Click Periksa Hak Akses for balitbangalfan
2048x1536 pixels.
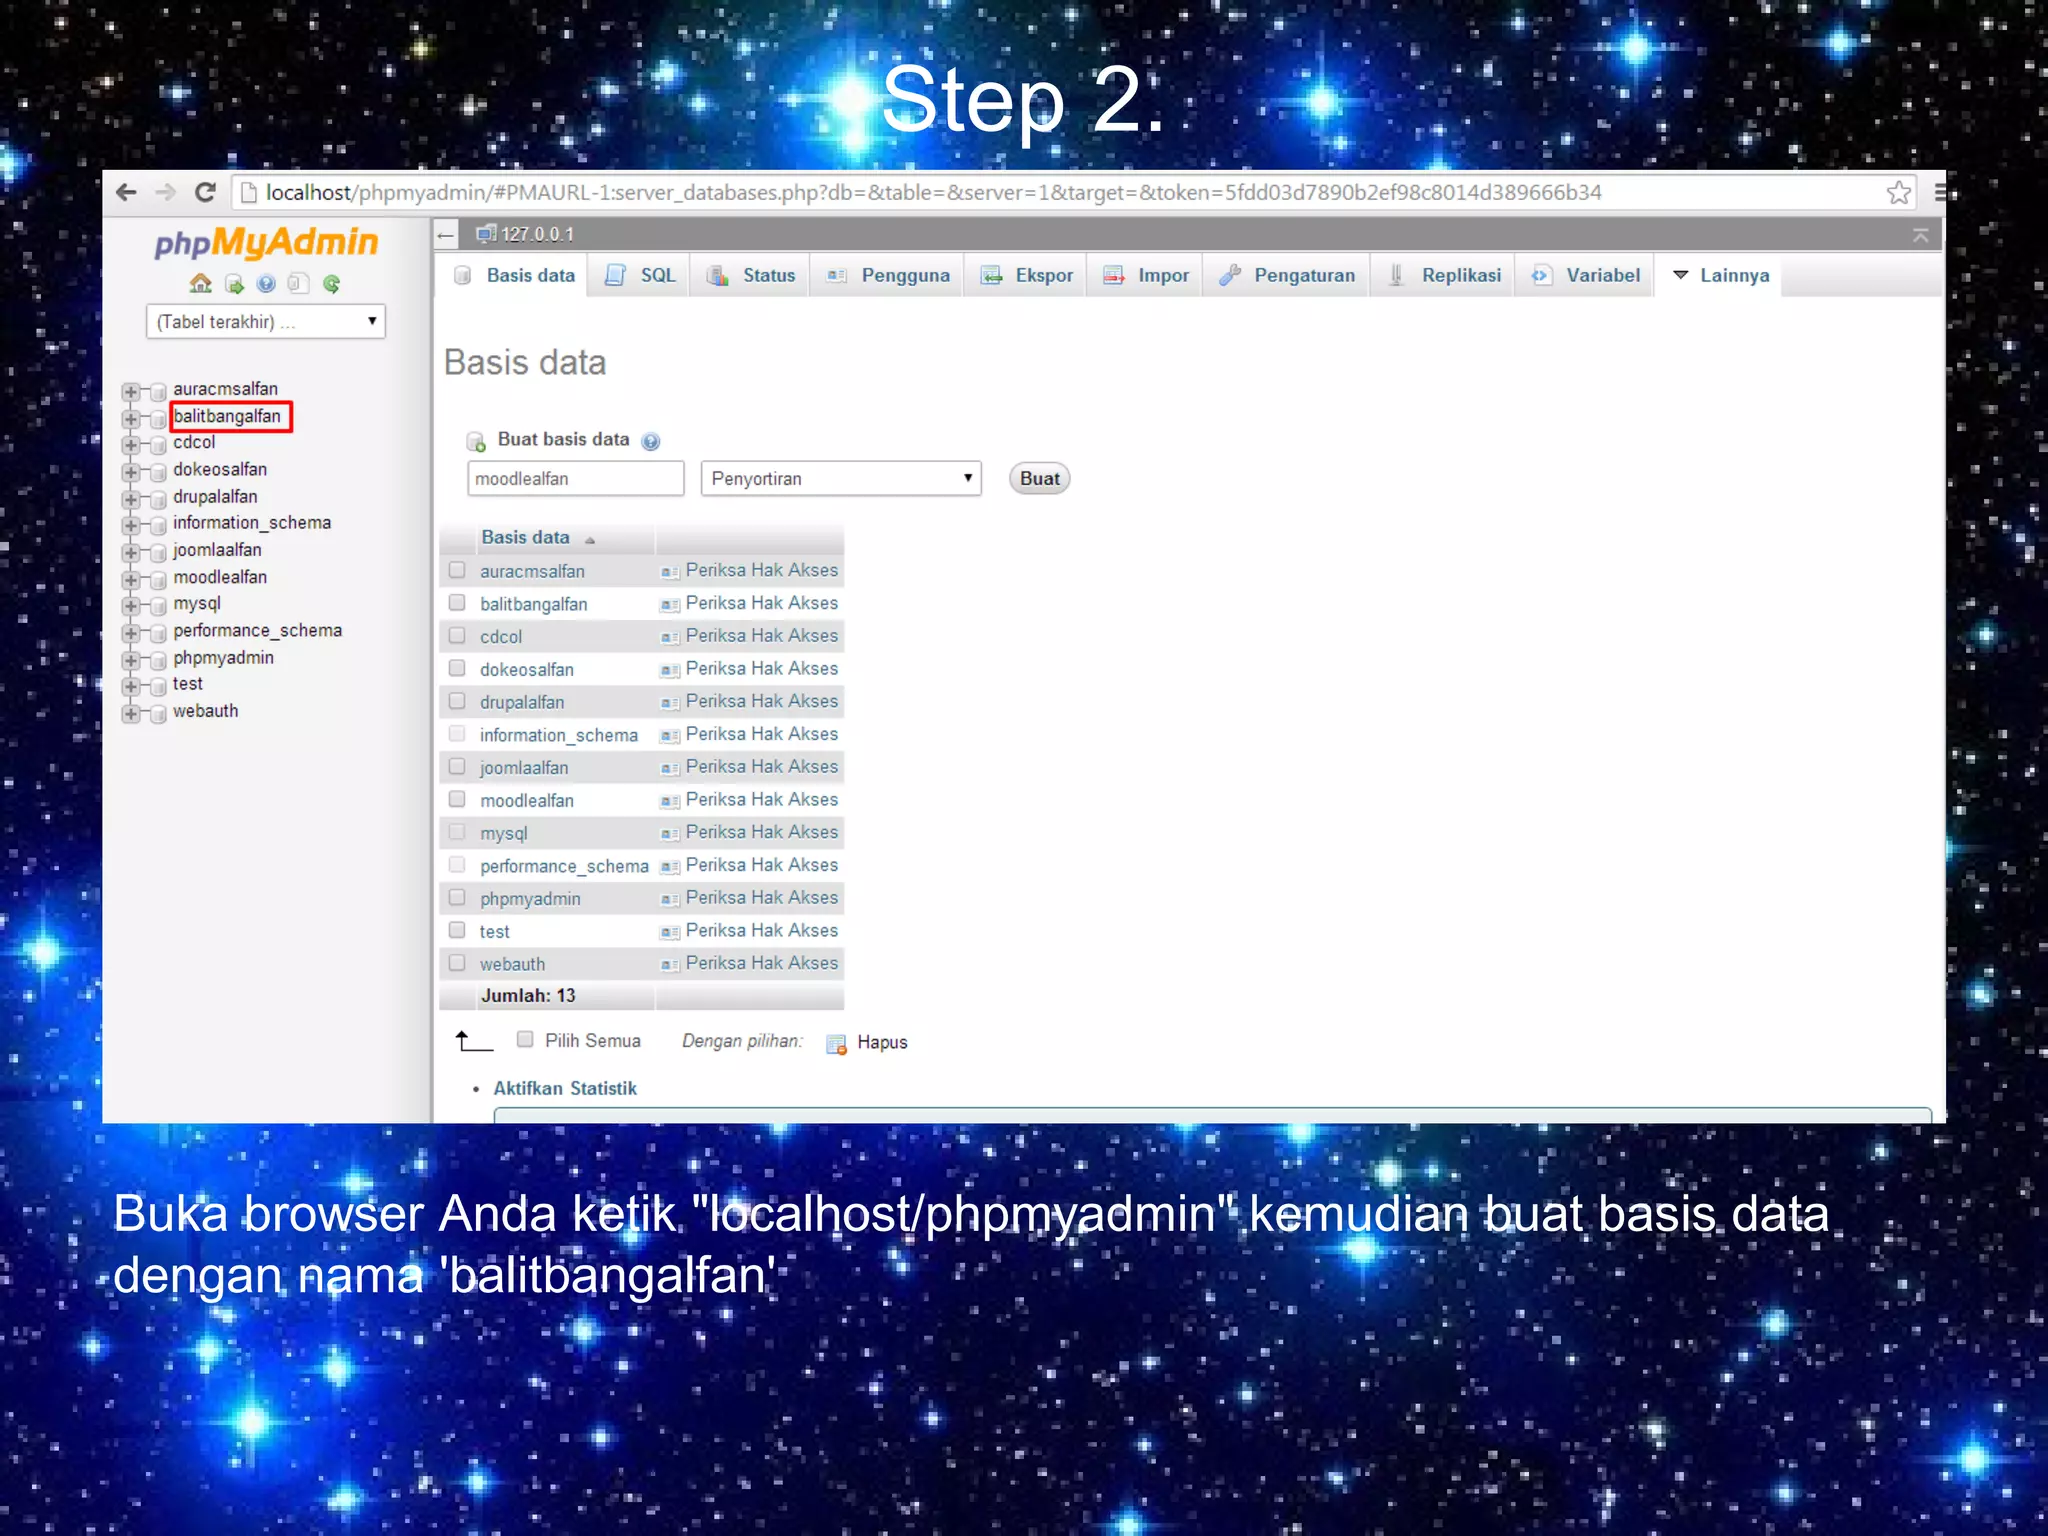[761, 603]
